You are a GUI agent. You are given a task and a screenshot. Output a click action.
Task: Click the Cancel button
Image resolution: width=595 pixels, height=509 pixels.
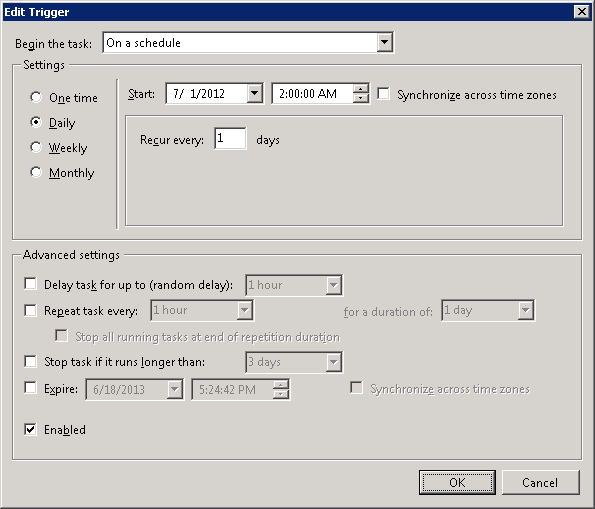540,482
